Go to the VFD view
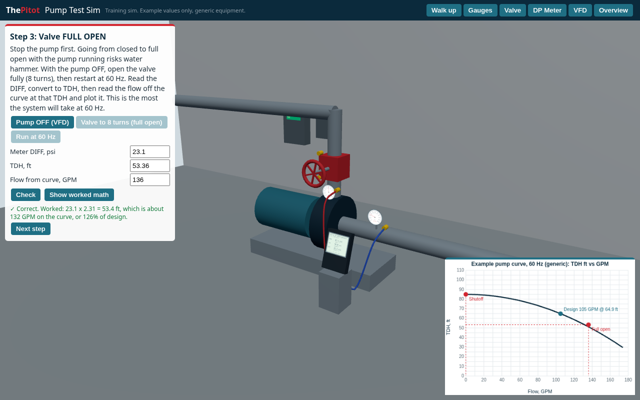 click(x=580, y=10)
